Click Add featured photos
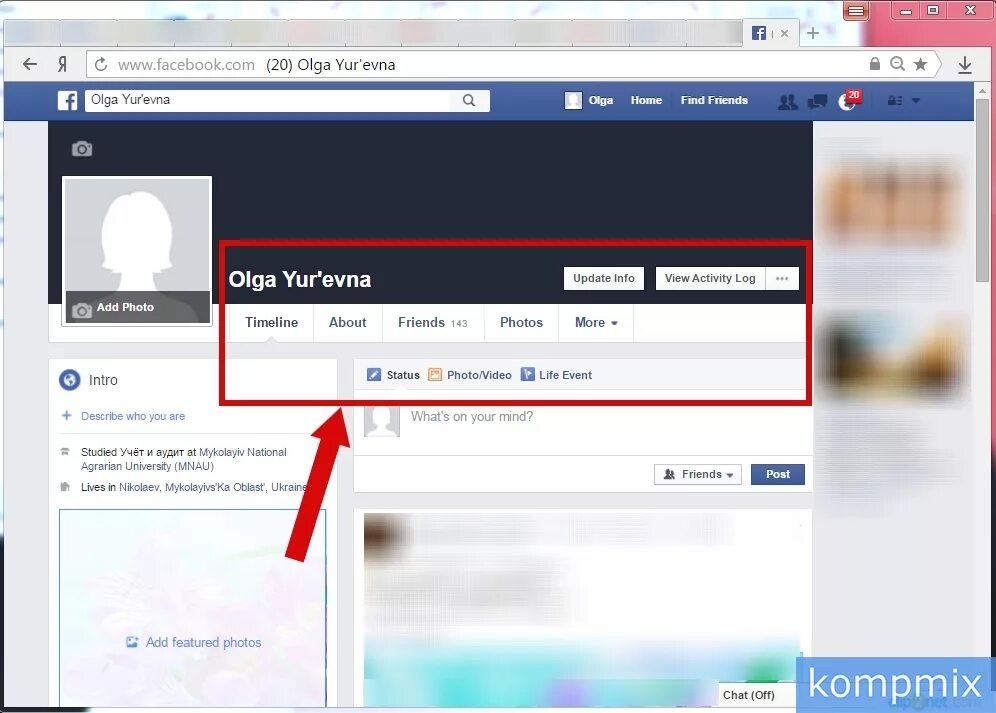The height and width of the screenshot is (713, 996). tap(194, 642)
